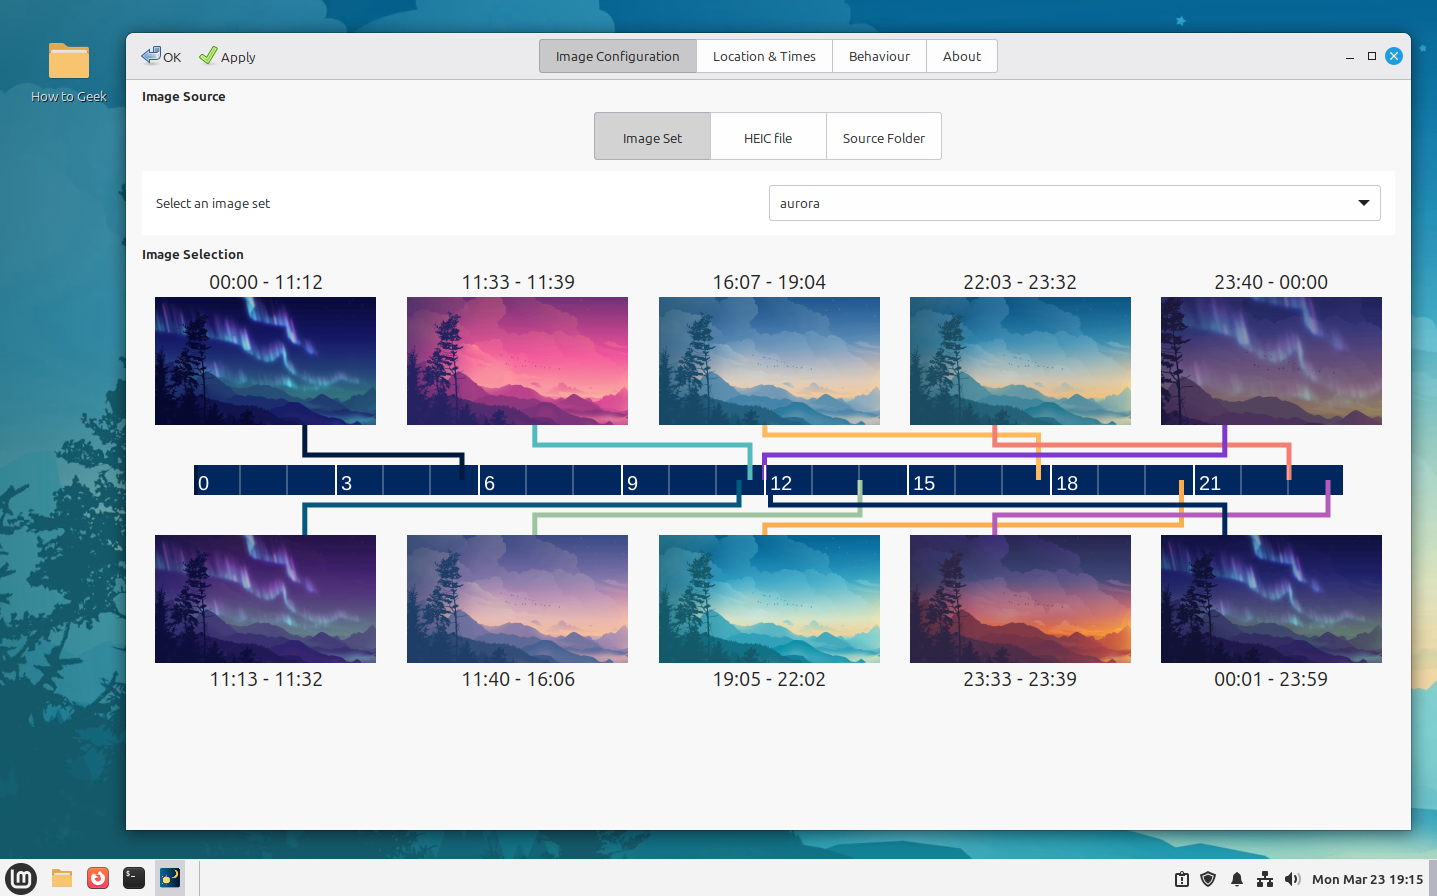Screen dimensions: 1437x896
Task: Open the Linux Mint start menu
Action: click(21, 878)
